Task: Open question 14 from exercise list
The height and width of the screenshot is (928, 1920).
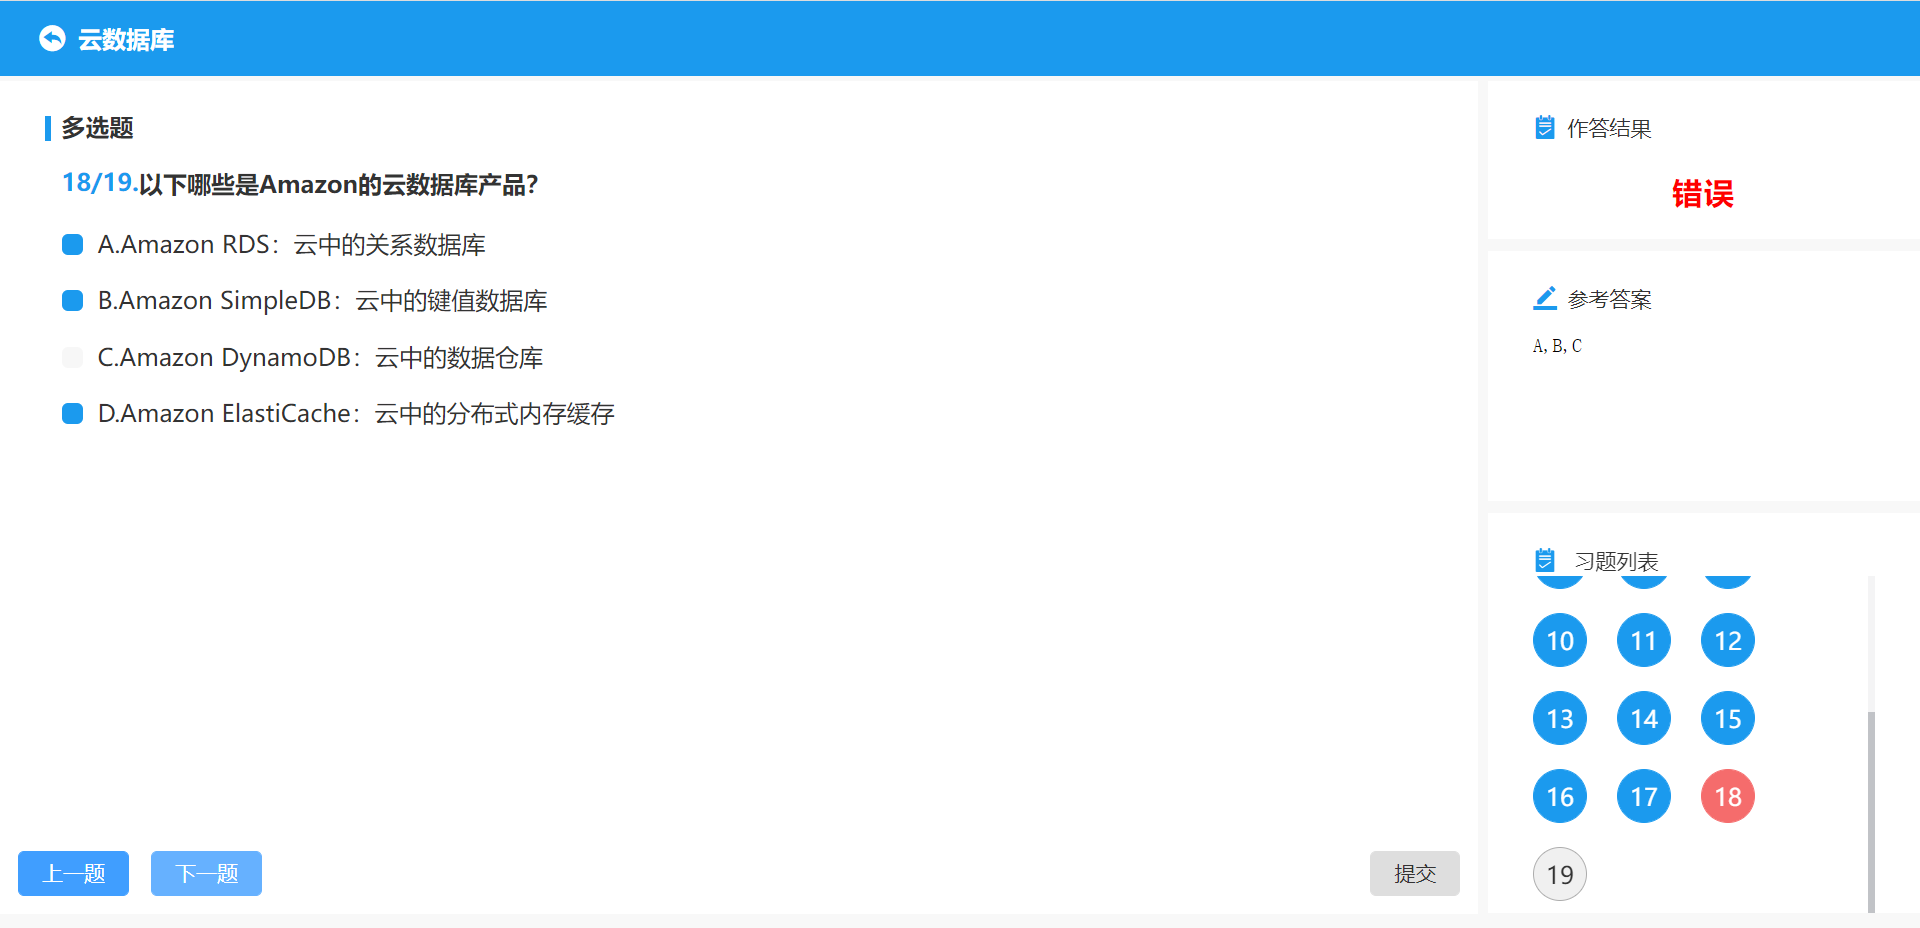Action: pos(1644,718)
